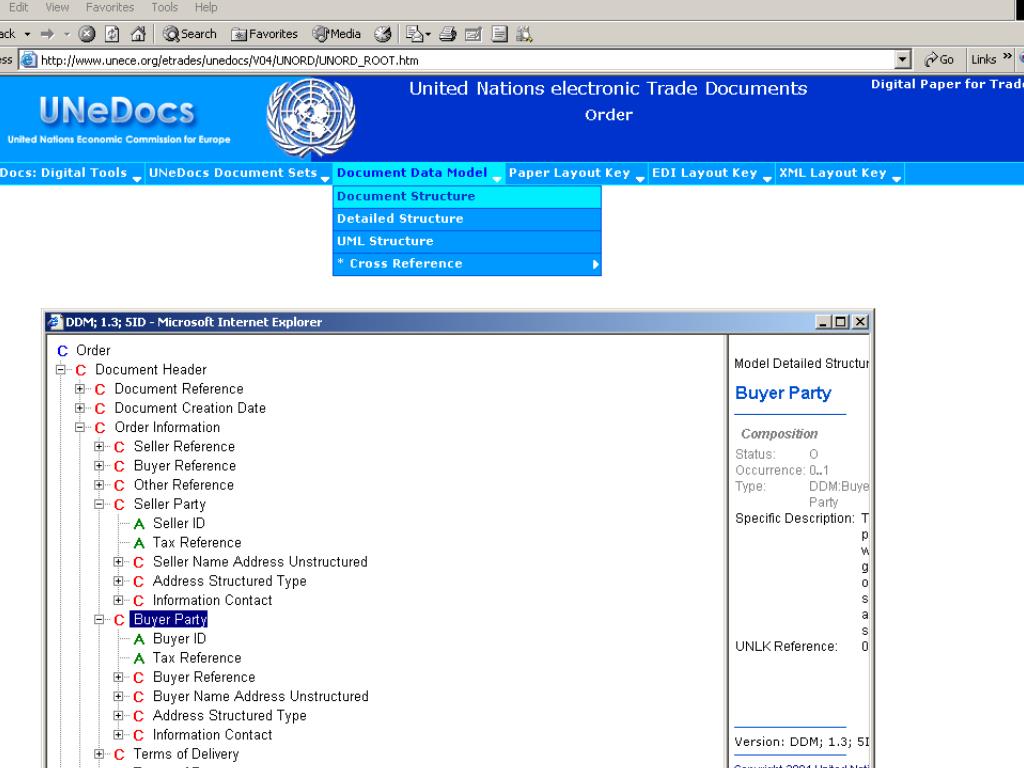This screenshot has height=768, width=1024.
Task: Open the Tools menu
Action: pyautogui.click(x=165, y=7)
